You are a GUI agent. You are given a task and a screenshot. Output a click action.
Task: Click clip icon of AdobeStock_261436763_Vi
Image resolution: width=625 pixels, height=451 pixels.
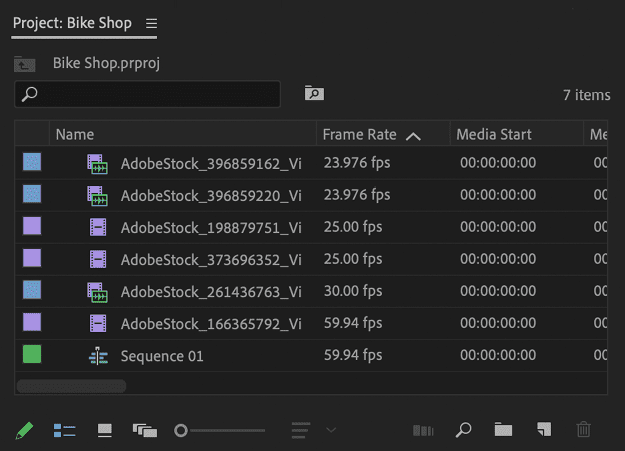point(98,292)
